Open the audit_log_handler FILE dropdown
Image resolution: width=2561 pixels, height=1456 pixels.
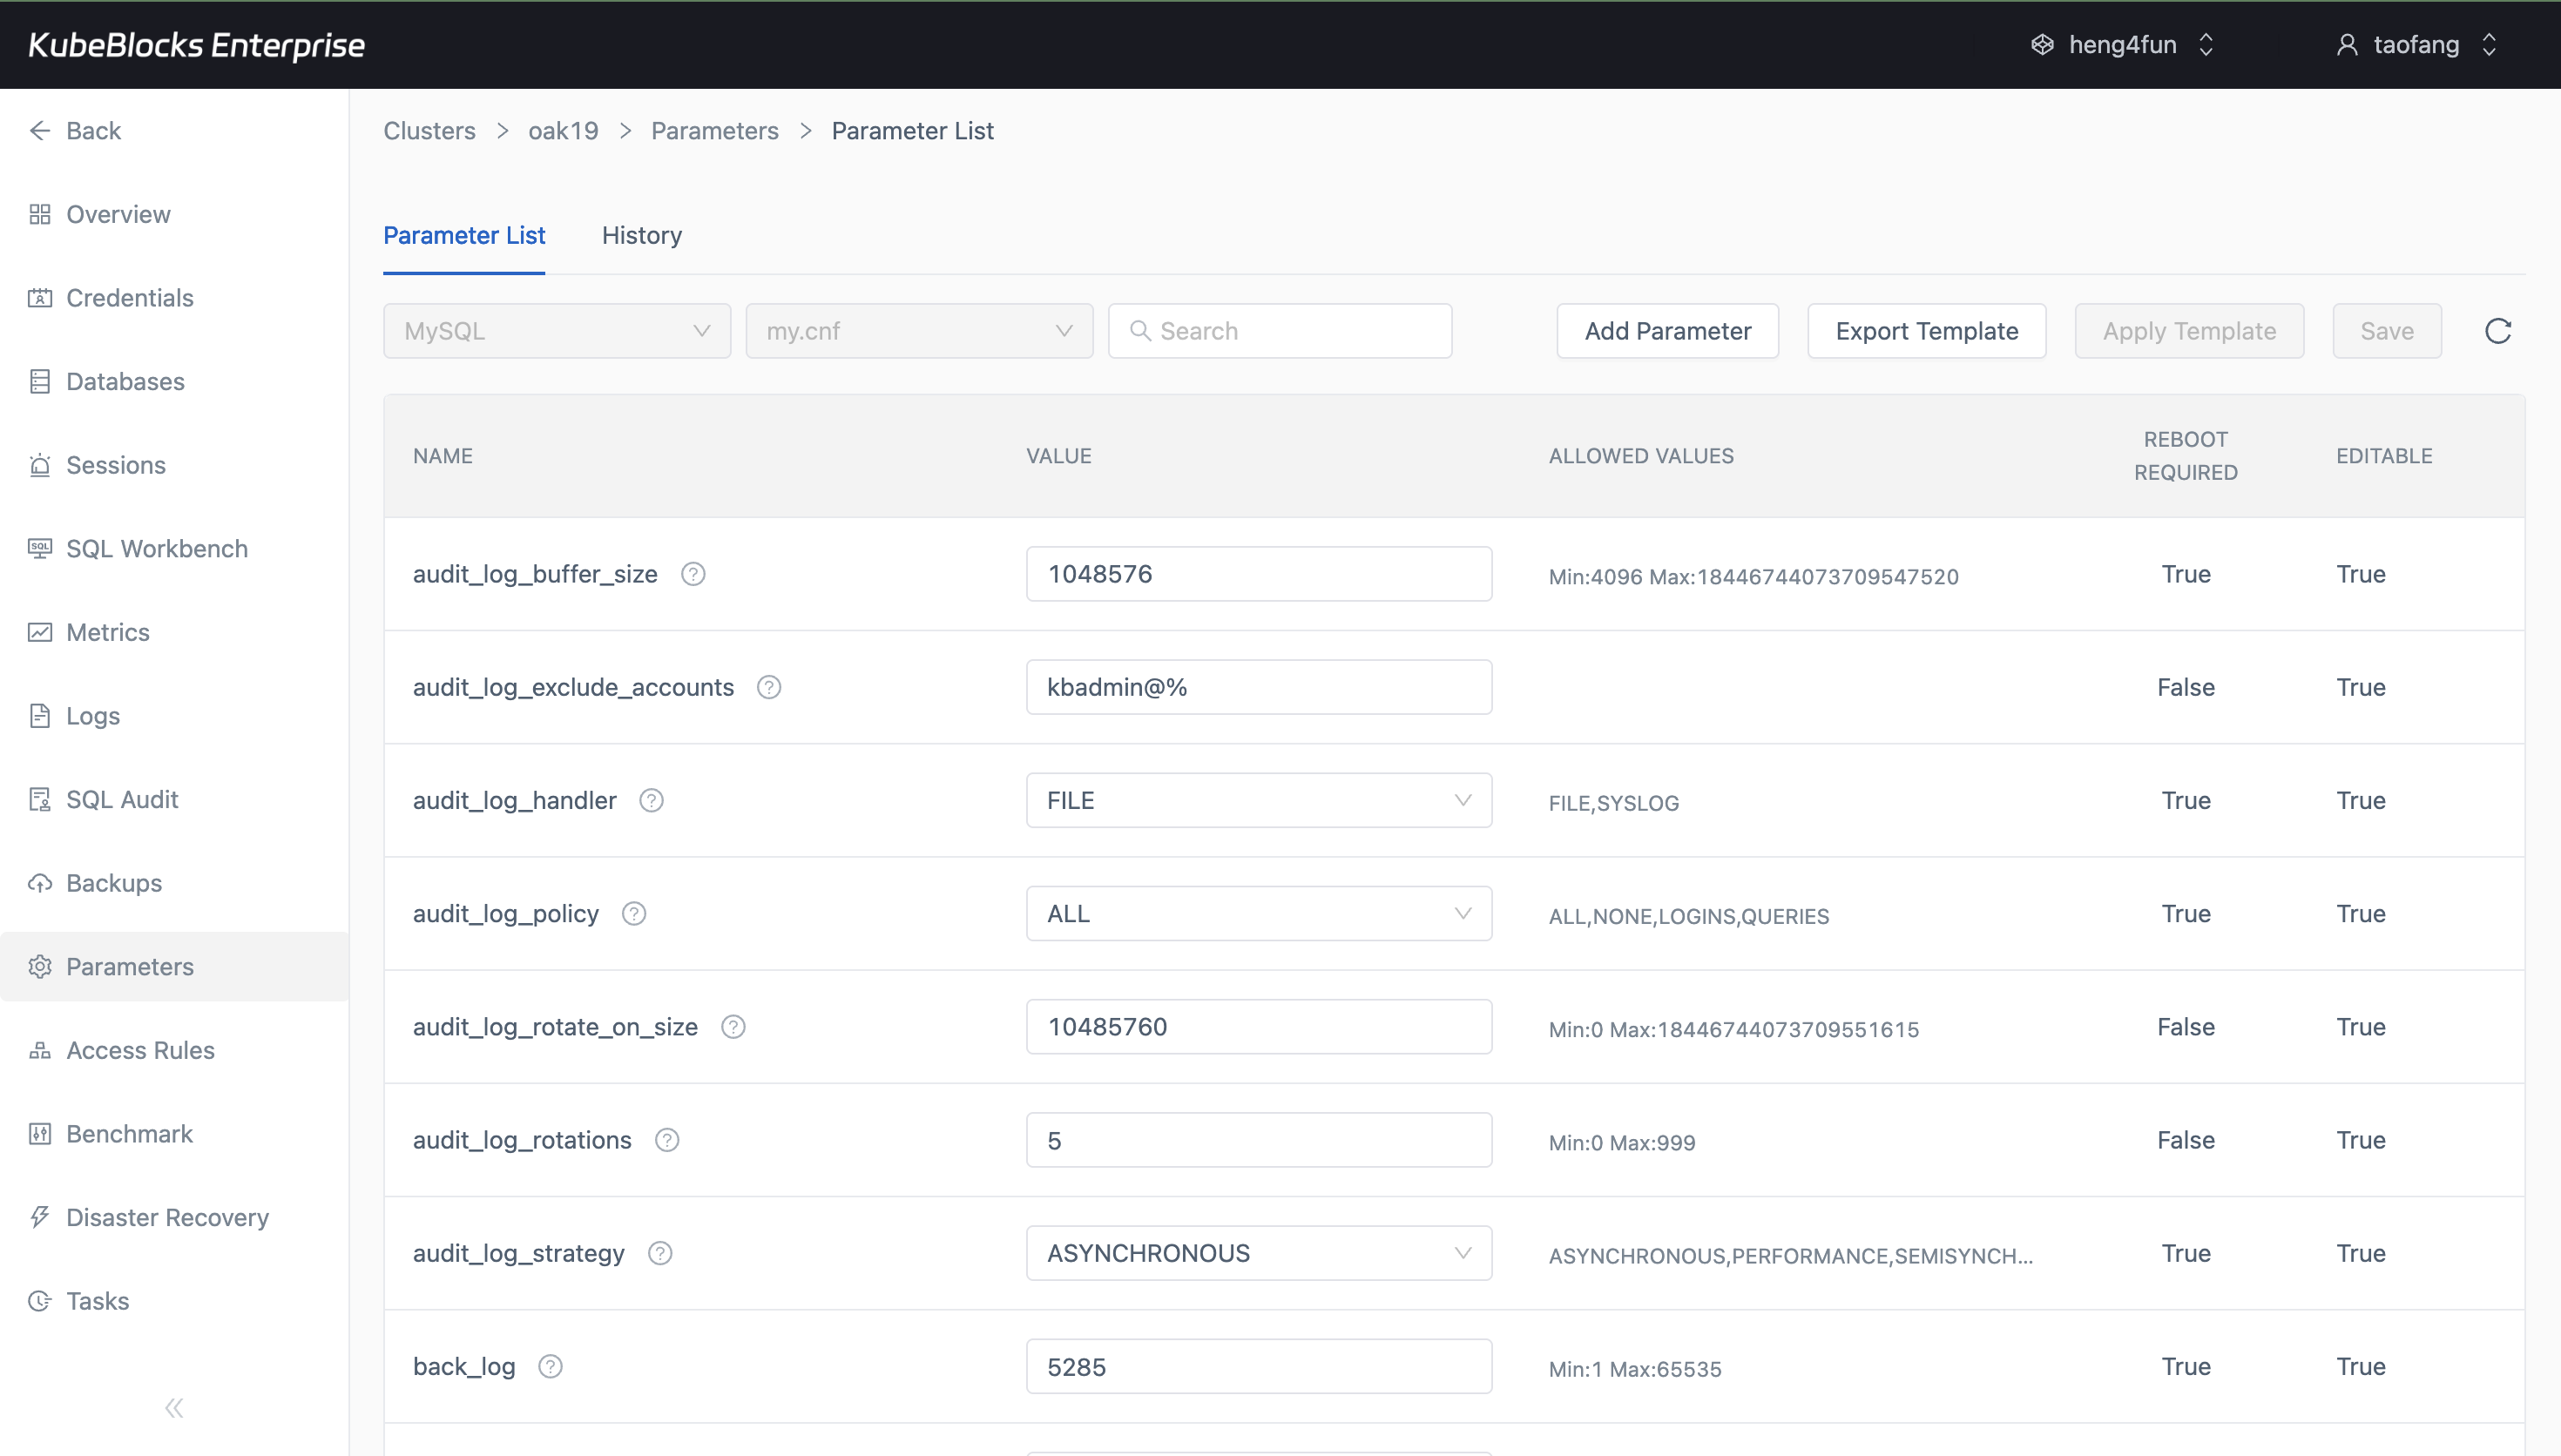pos(1259,800)
